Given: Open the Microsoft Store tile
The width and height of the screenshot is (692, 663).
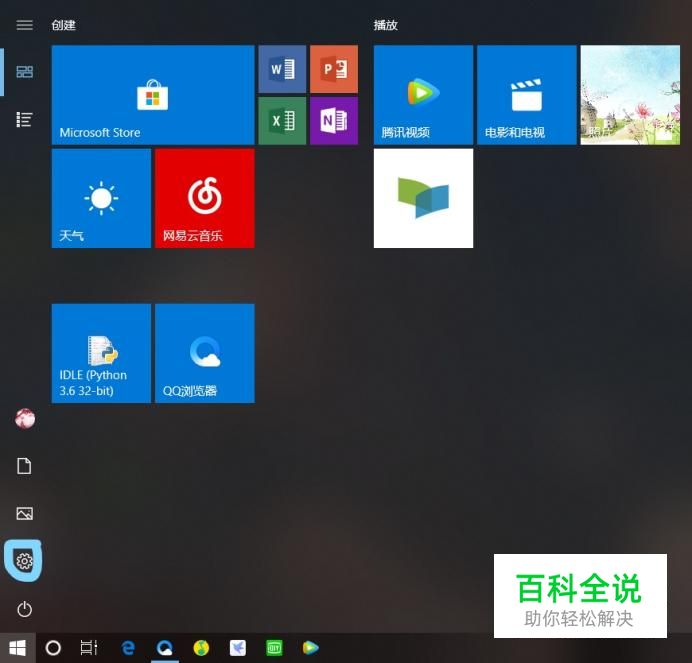Looking at the screenshot, I should click(153, 95).
